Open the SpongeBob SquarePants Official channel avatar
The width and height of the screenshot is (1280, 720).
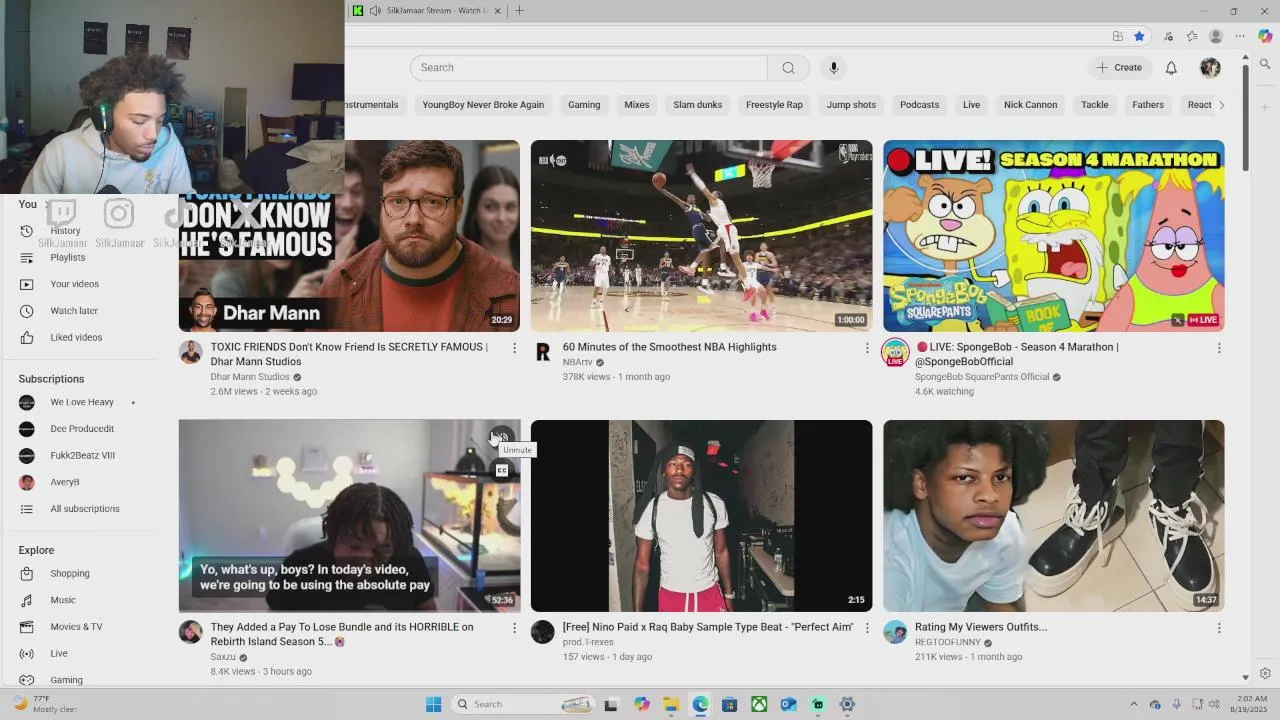[895, 352]
